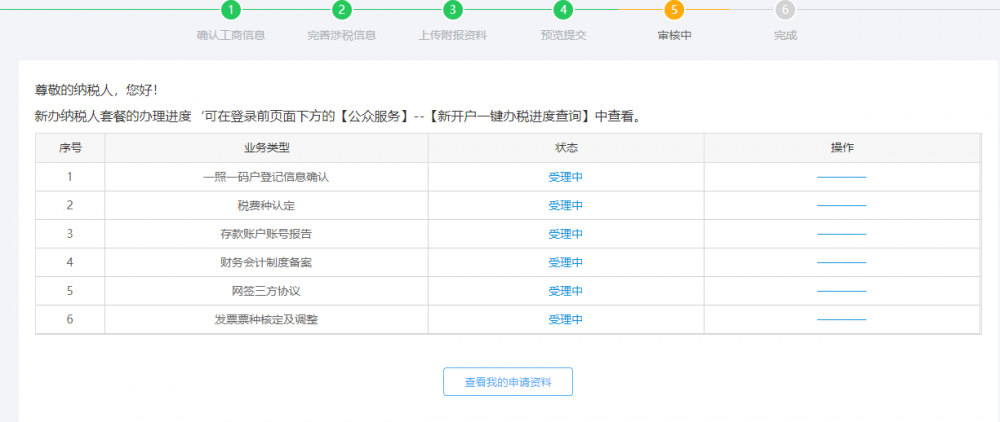The image size is (1000, 422).
Task: Click the 状态 column header
Action: point(566,148)
